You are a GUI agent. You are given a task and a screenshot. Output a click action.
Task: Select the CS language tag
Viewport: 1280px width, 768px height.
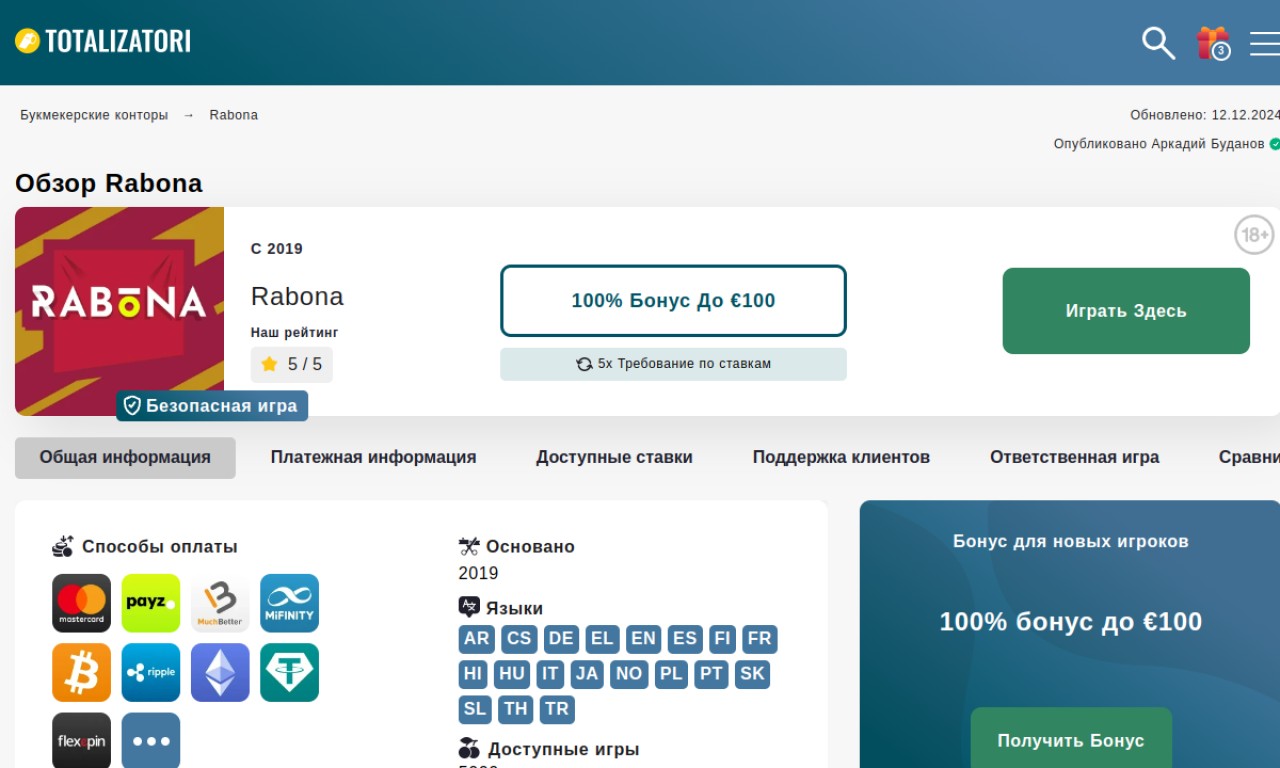point(518,639)
